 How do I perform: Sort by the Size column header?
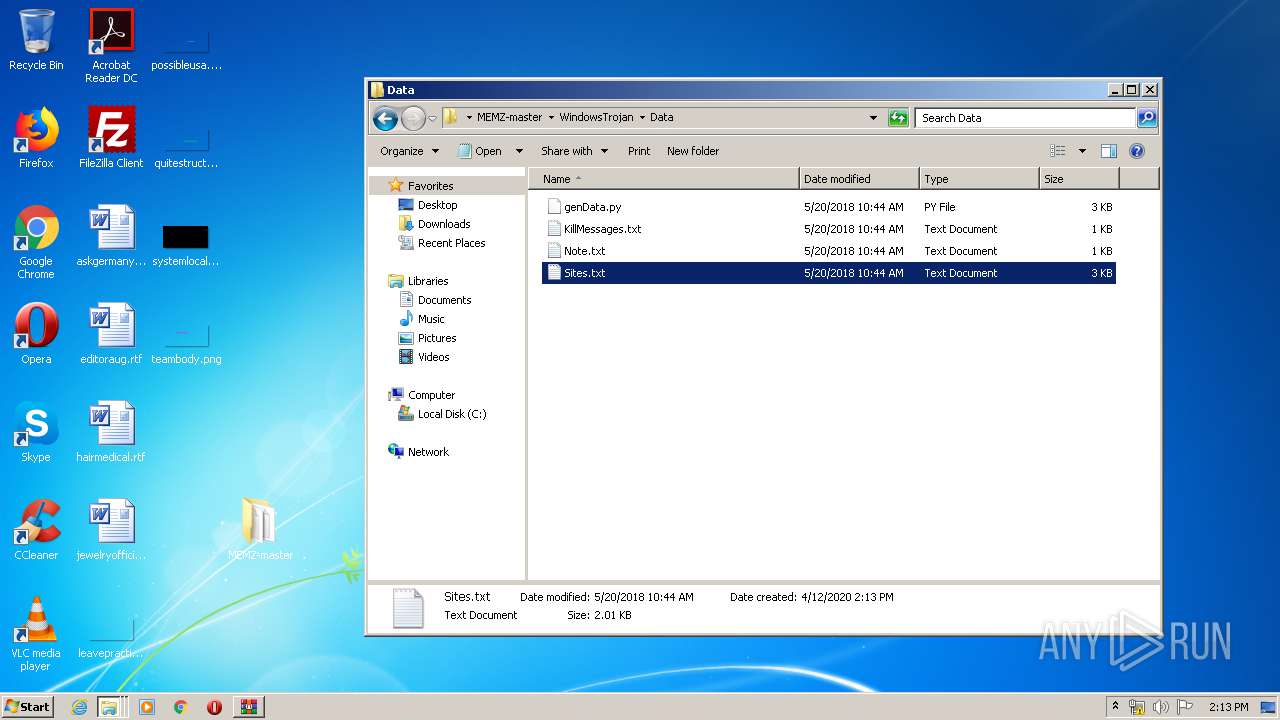(x=1079, y=179)
